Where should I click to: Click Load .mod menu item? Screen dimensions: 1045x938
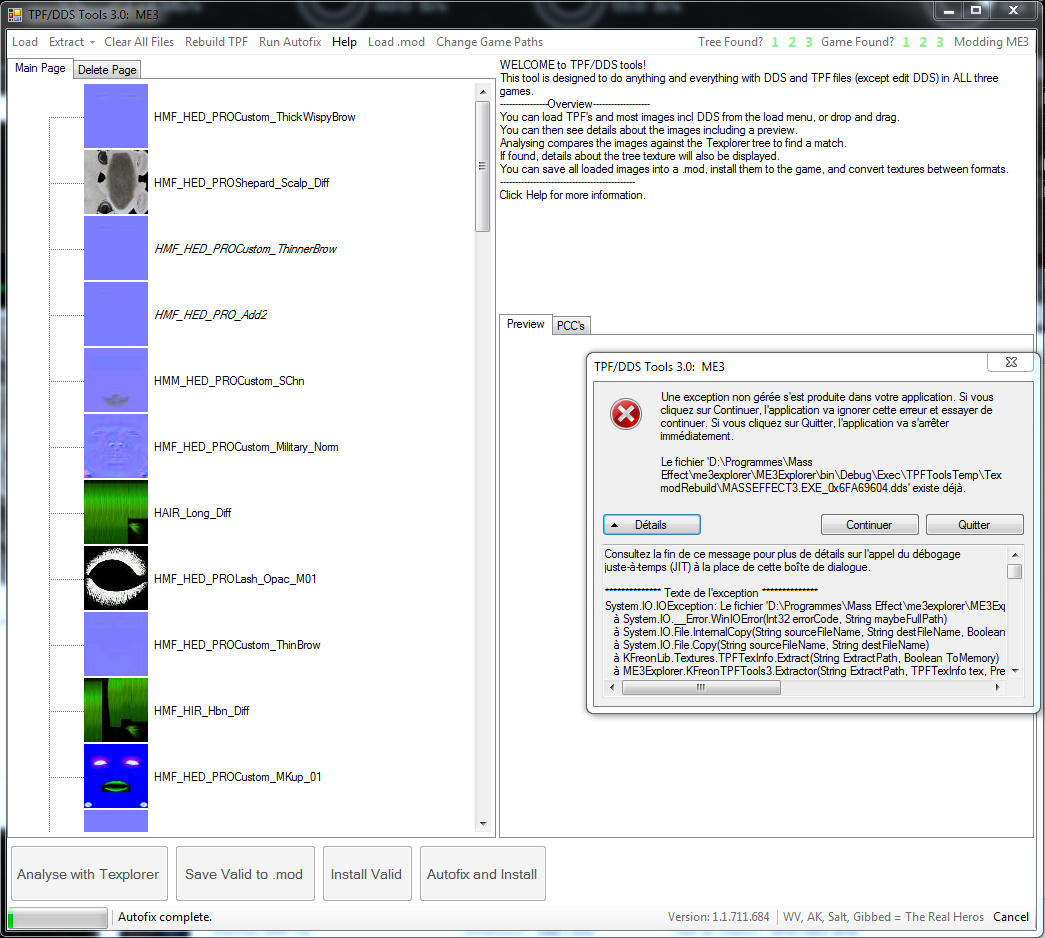[396, 42]
